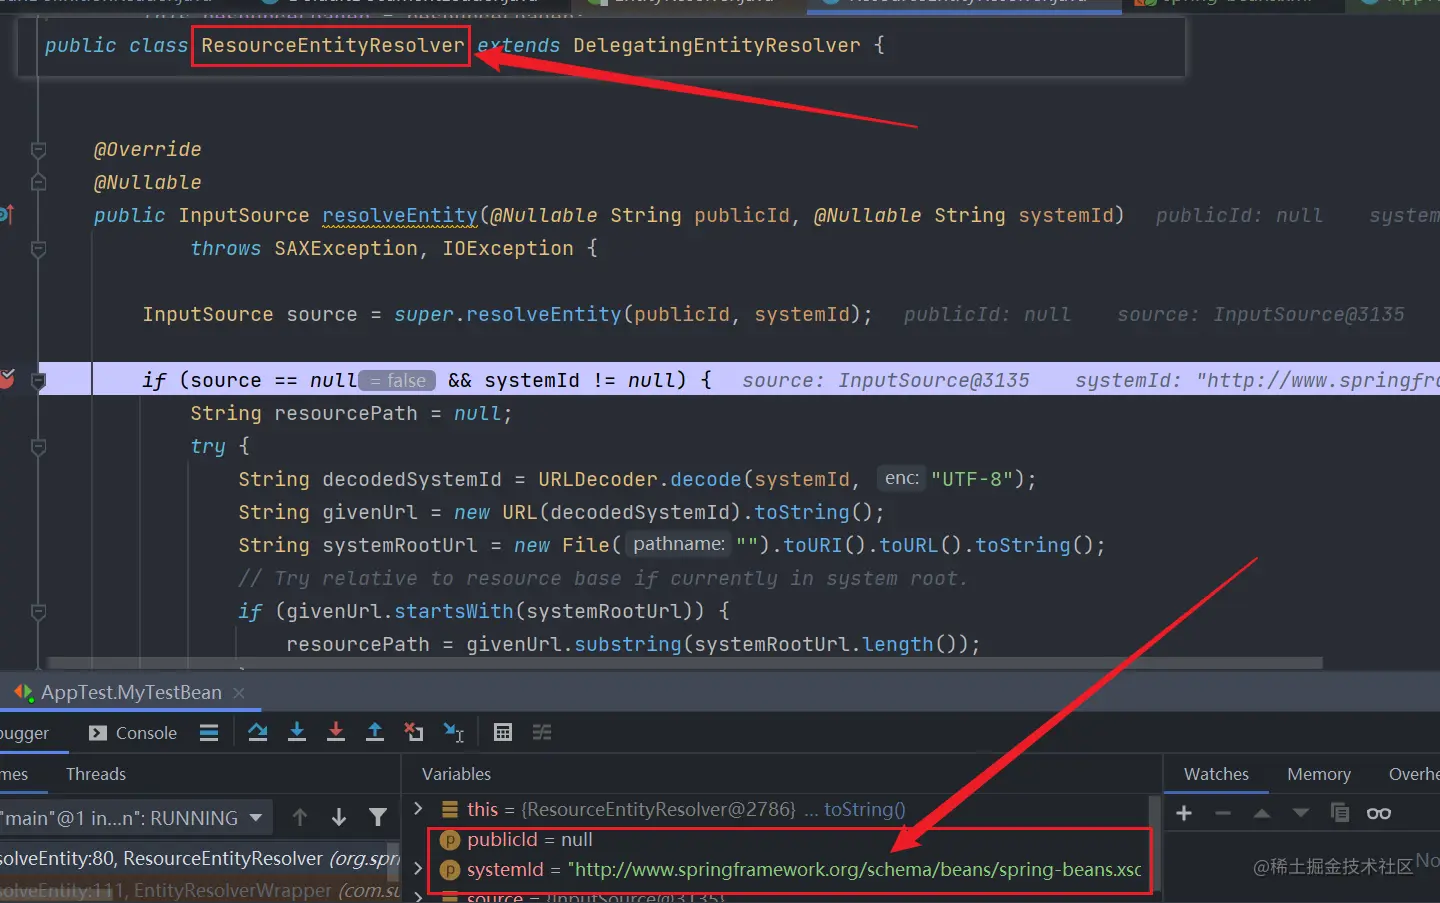Expand the 'this' variable node
This screenshot has width=1440, height=903.
coord(419,808)
